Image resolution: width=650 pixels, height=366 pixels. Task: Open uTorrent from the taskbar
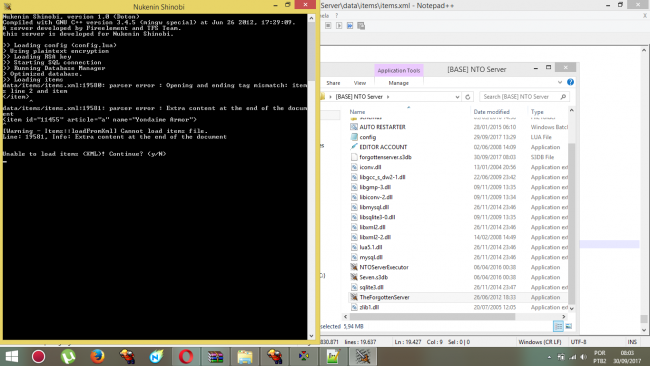point(68,356)
